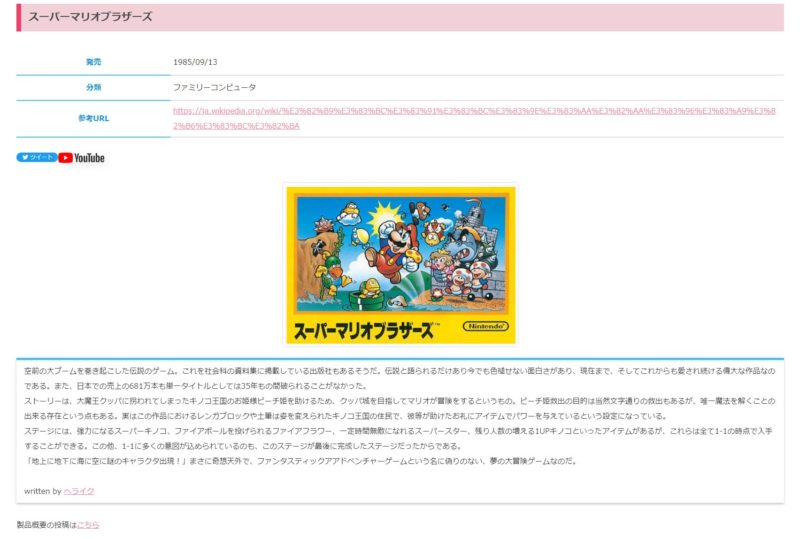Open author profile link ヘライク
This screenshot has height=539, width=800.
click(x=79, y=491)
